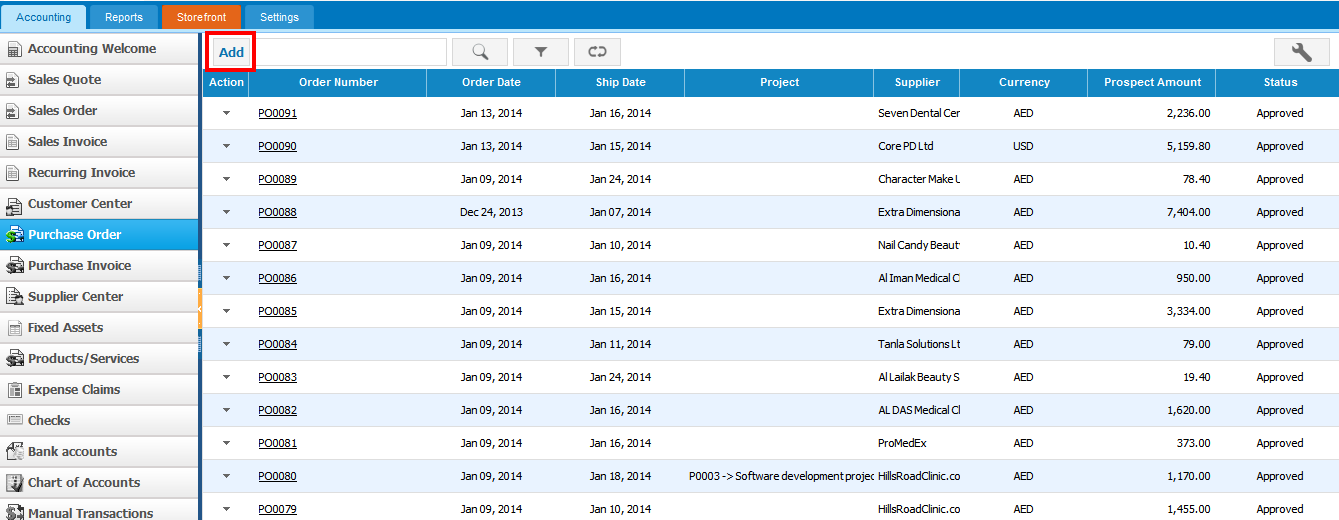Expand action menu for PO0084
The image size is (1339, 520).
(x=226, y=344)
